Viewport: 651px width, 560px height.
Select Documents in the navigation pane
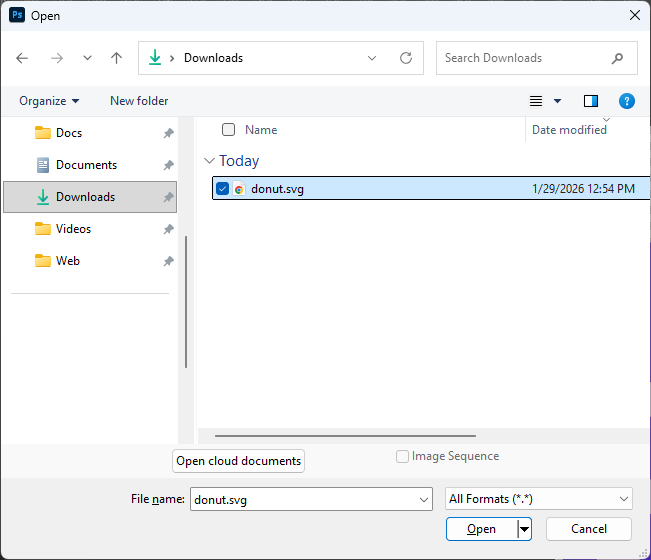[x=86, y=165]
